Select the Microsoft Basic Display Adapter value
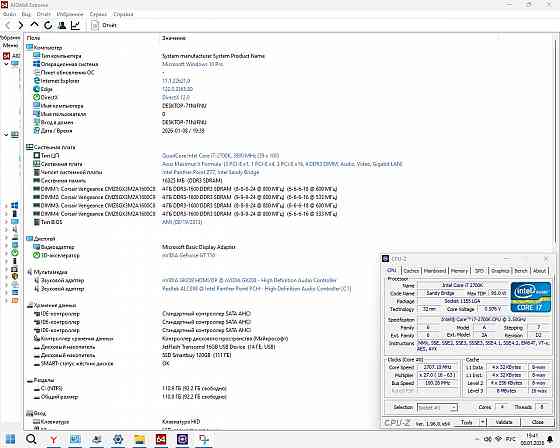The image size is (560, 448). click(199, 247)
